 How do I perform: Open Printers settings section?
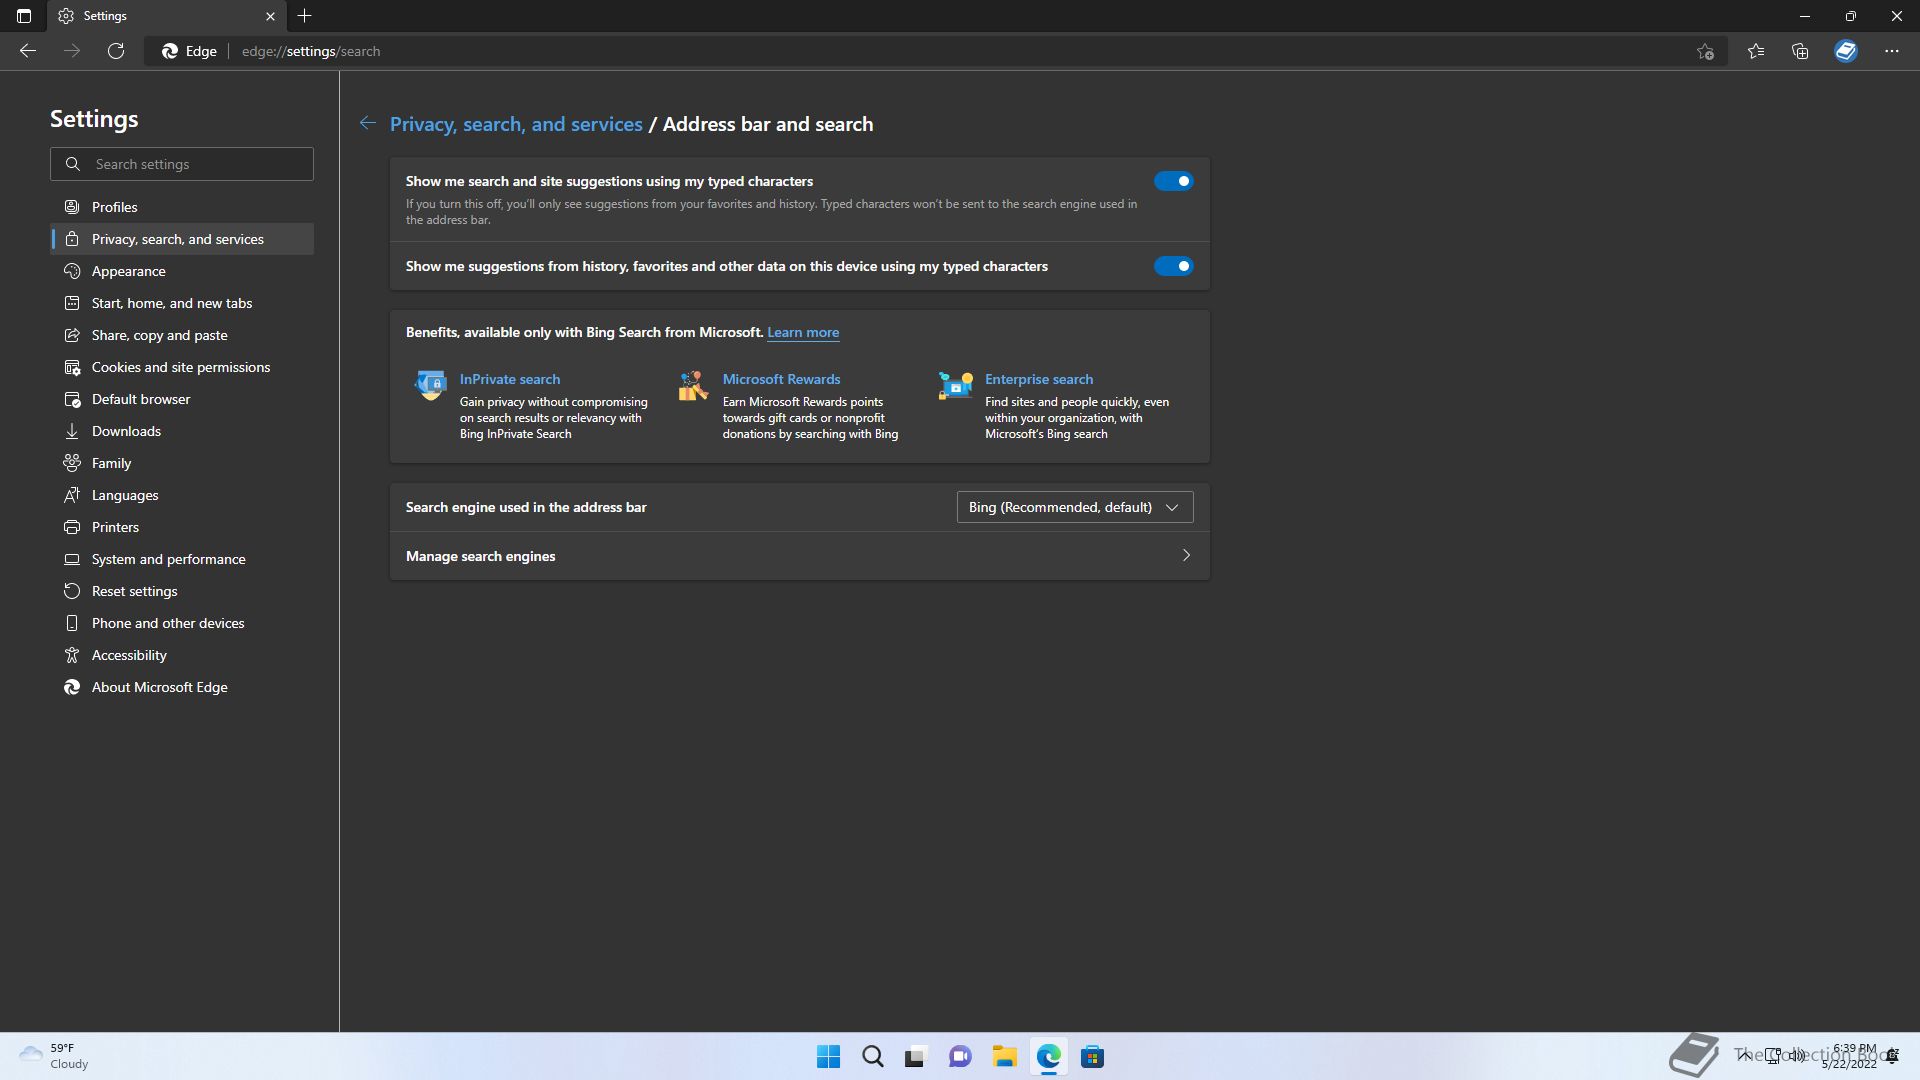(182, 527)
